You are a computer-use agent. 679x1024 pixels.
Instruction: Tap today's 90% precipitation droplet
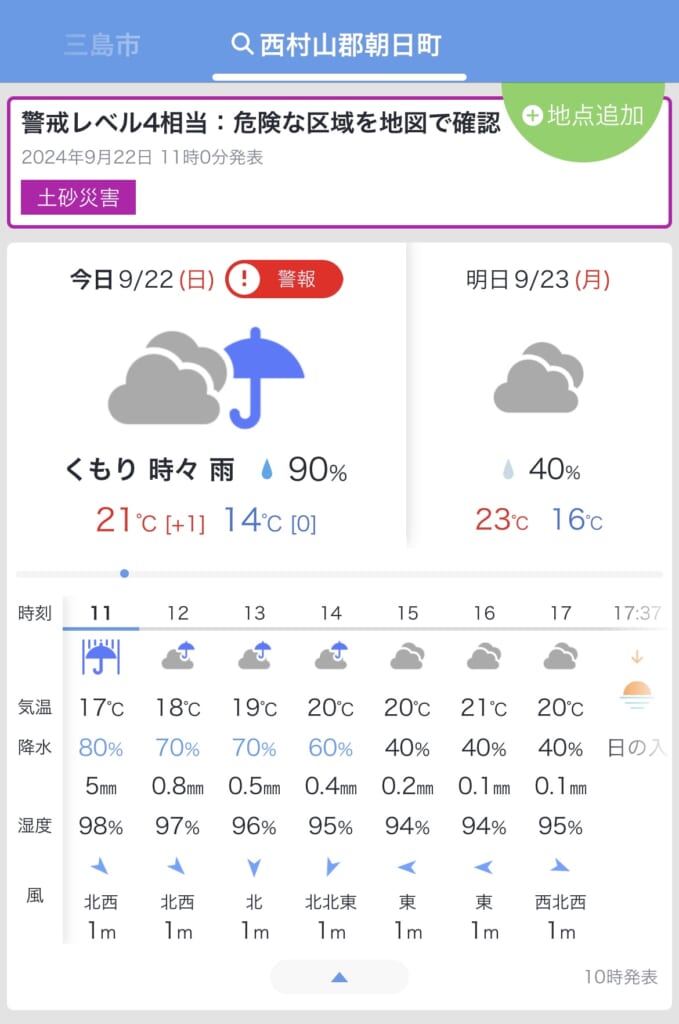pos(266,470)
